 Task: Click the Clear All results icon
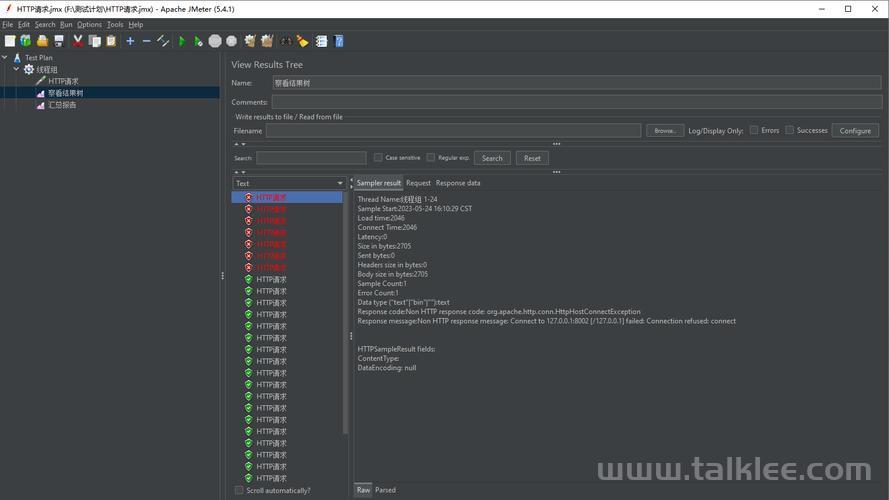(267, 41)
